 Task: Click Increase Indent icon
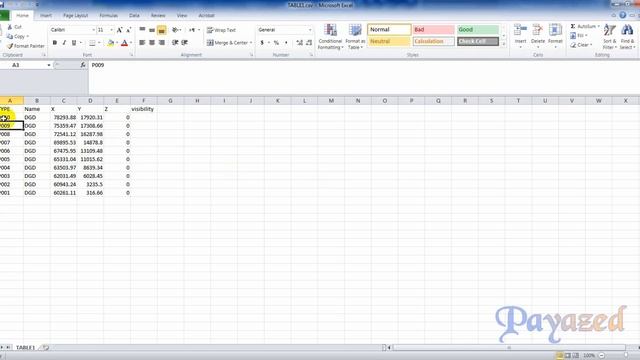(184, 42)
